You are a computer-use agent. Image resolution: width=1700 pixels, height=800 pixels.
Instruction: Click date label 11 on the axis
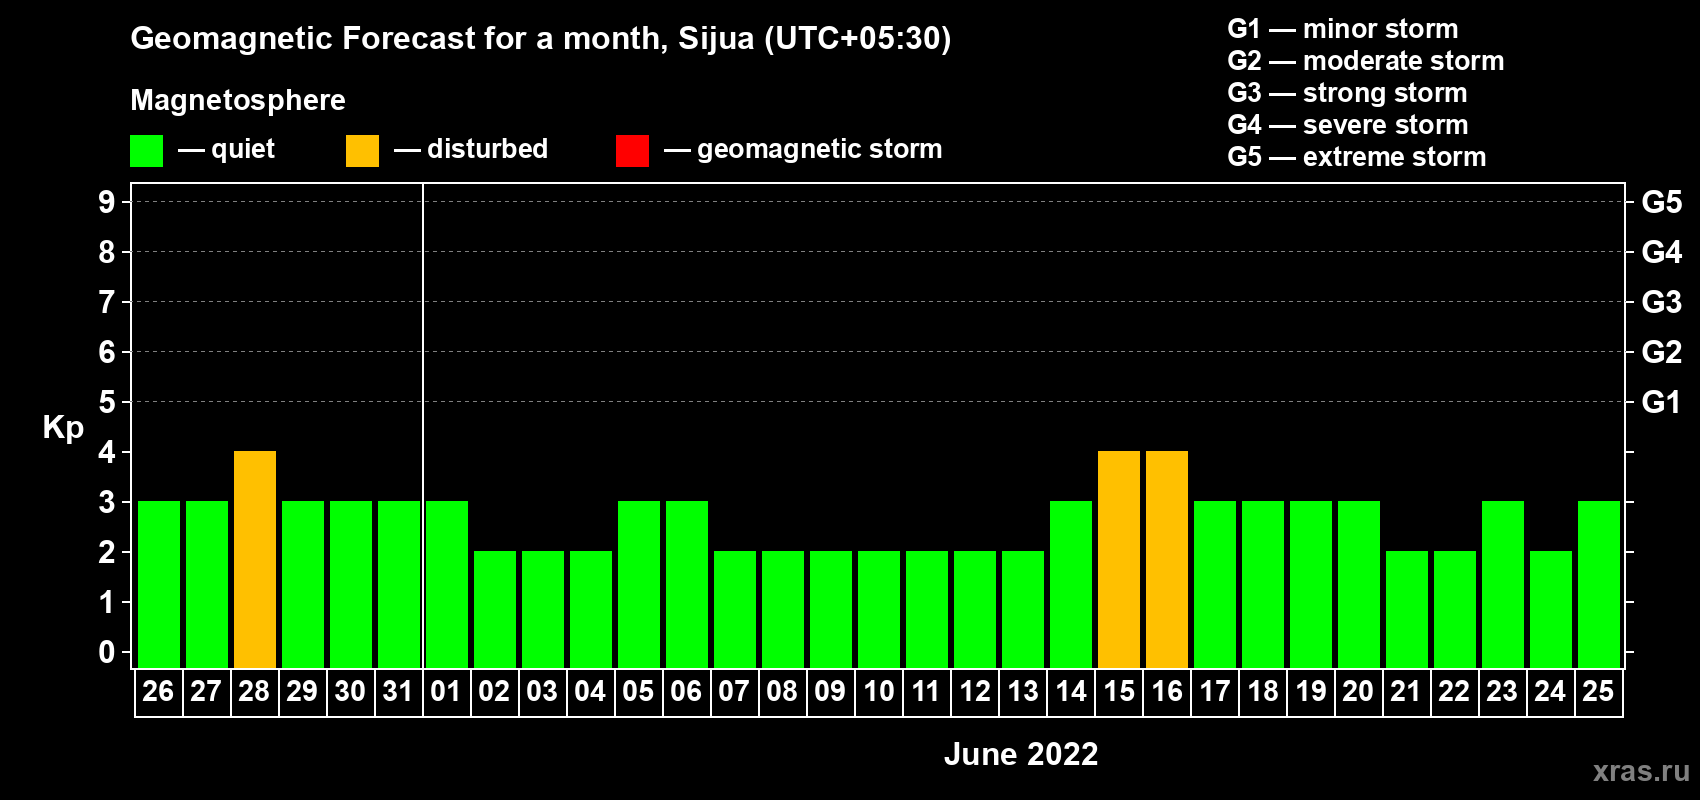[x=926, y=691]
